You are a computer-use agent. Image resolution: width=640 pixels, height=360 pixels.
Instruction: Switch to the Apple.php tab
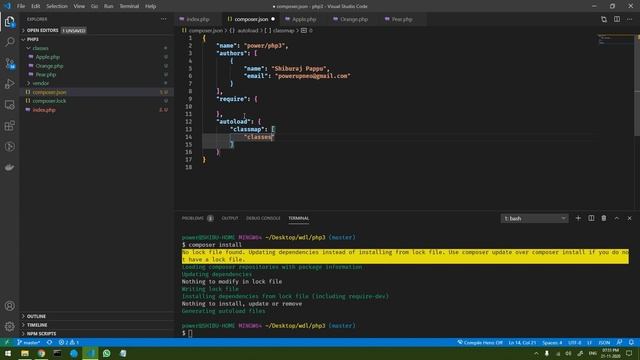click(304, 19)
